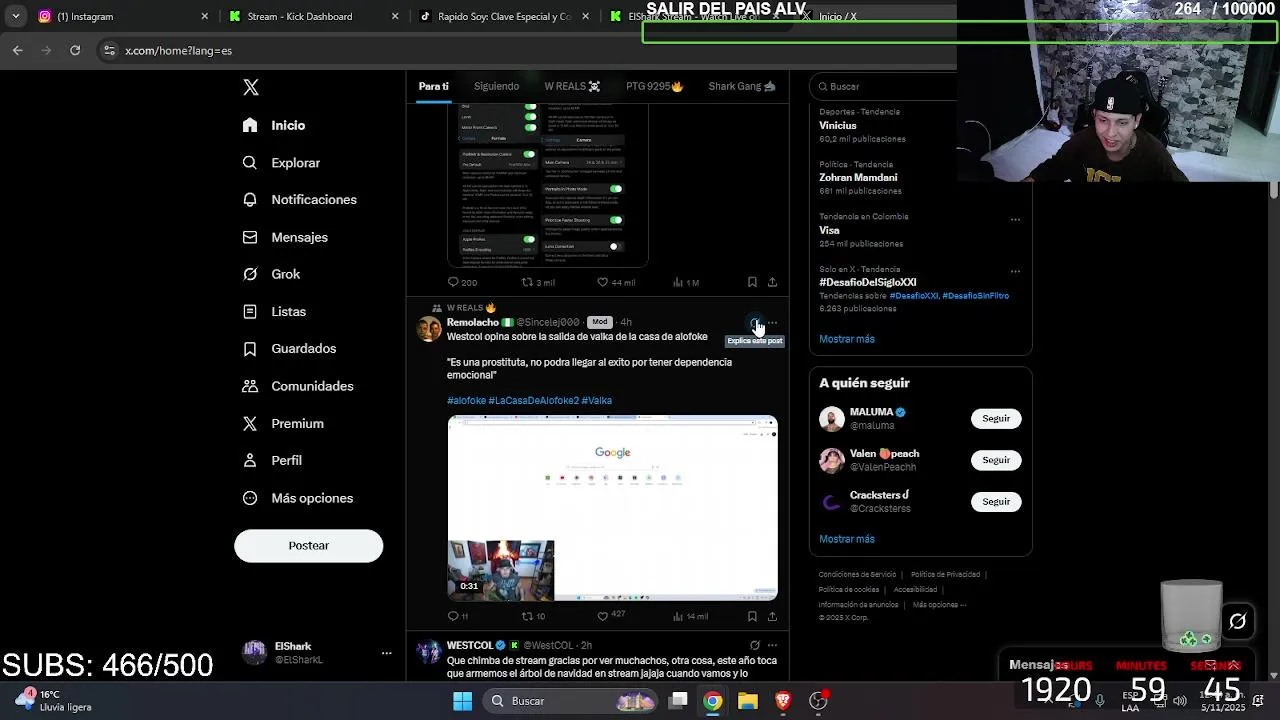Open Perfil in the sidebar
1280x720 pixels.
[272, 460]
